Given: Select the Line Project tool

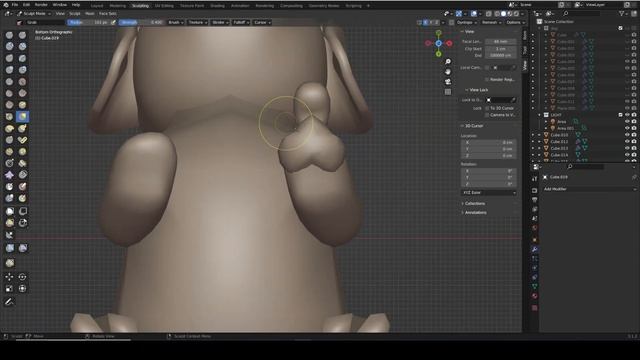Looking at the screenshot, I should pyautogui.click(x=9, y=235).
